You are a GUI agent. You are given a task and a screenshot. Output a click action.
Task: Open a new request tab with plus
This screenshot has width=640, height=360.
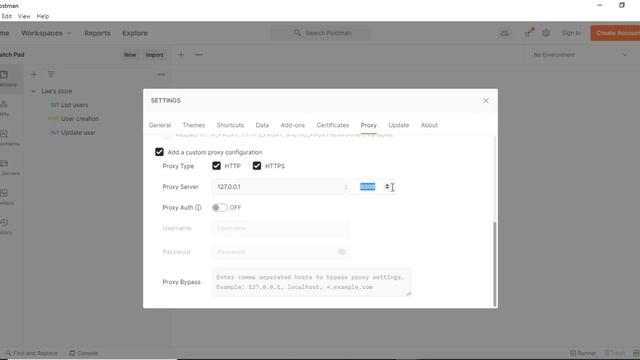(181, 54)
